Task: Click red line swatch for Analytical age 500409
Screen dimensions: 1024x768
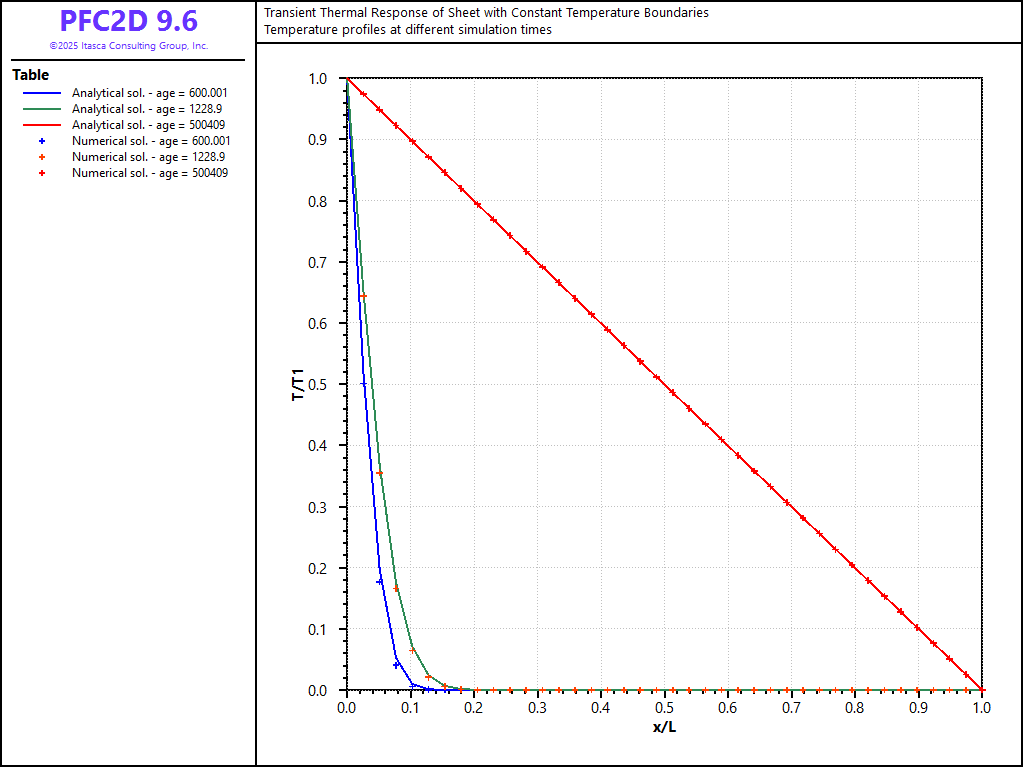Action: 41,125
